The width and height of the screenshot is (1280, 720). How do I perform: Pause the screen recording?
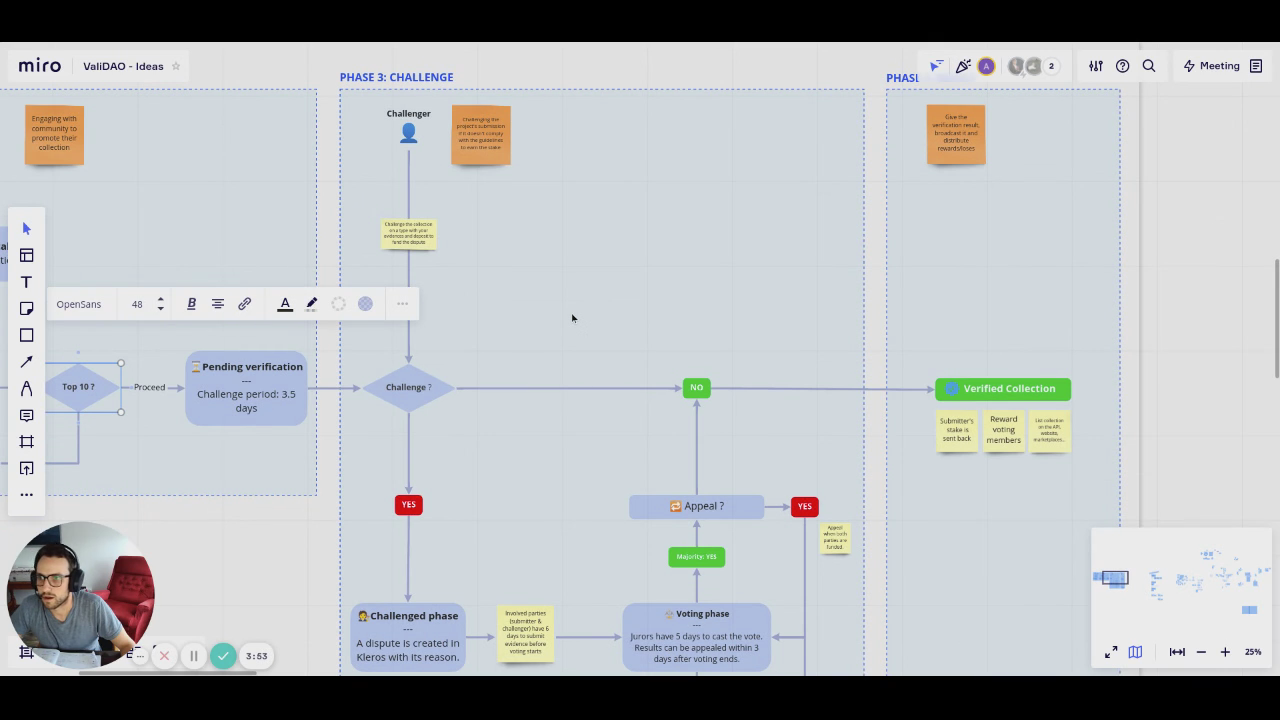(194, 656)
